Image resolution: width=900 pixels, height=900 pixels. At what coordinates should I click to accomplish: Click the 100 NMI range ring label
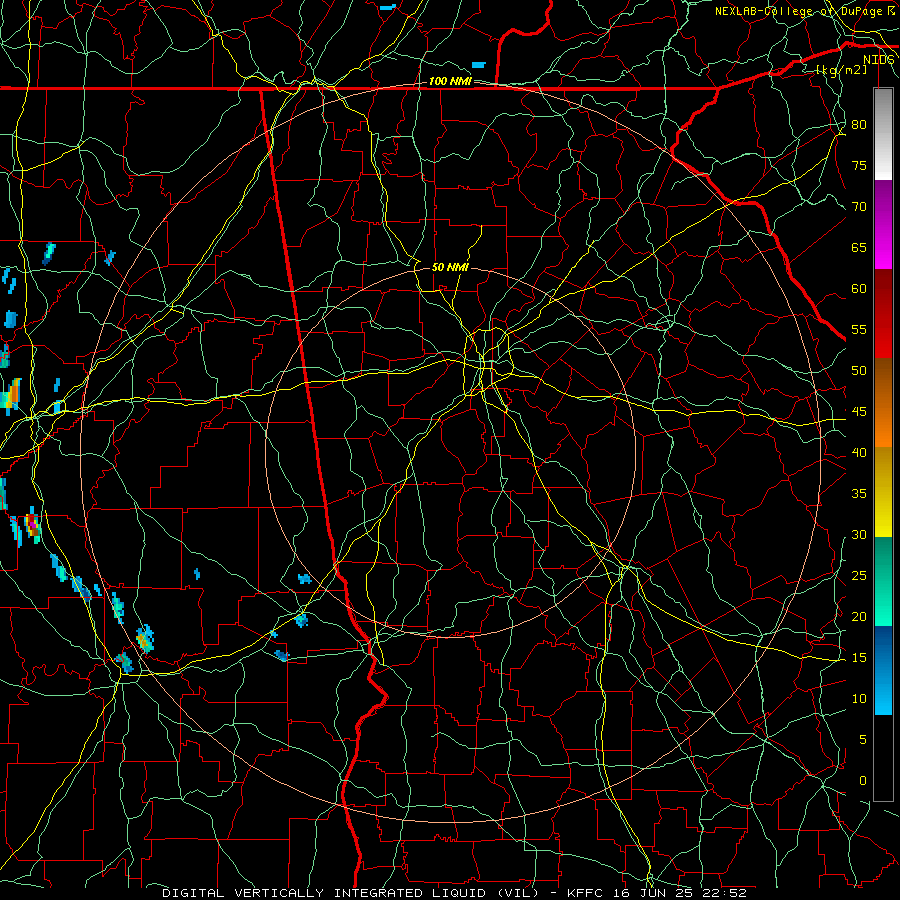pyautogui.click(x=450, y=81)
